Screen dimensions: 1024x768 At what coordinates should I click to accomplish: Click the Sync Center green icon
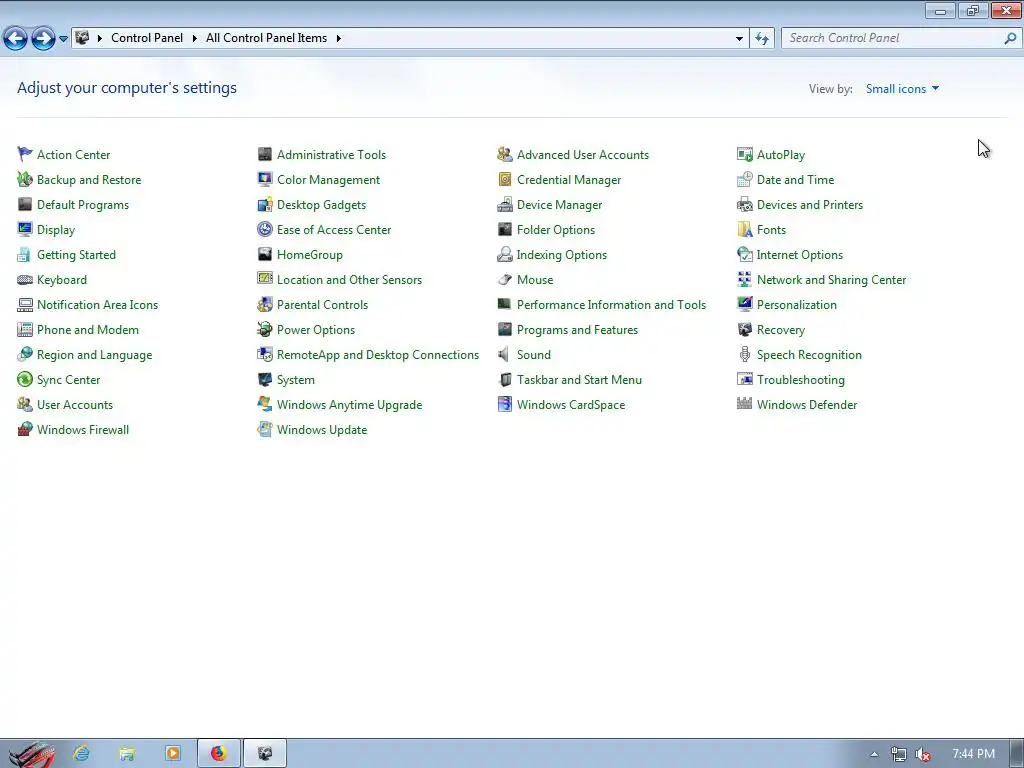[x=25, y=379]
